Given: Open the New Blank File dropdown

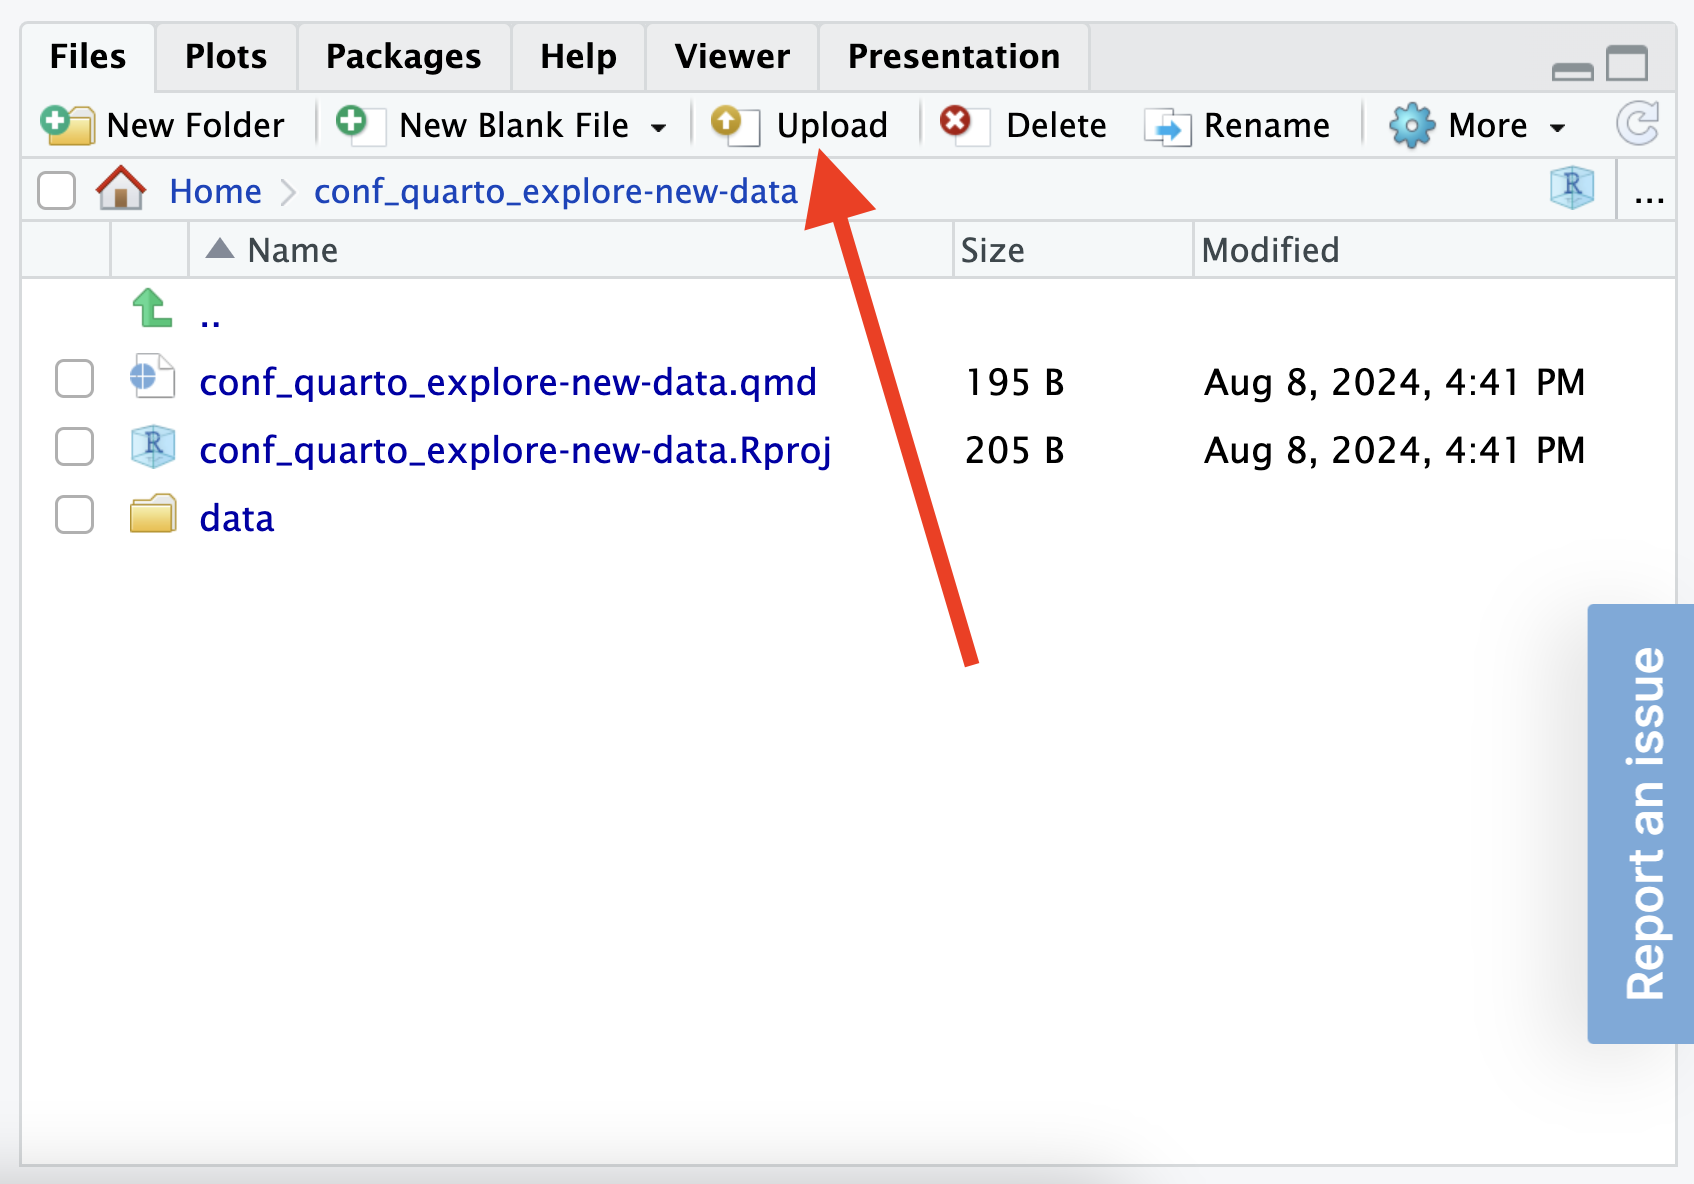Looking at the screenshot, I should 658,127.
